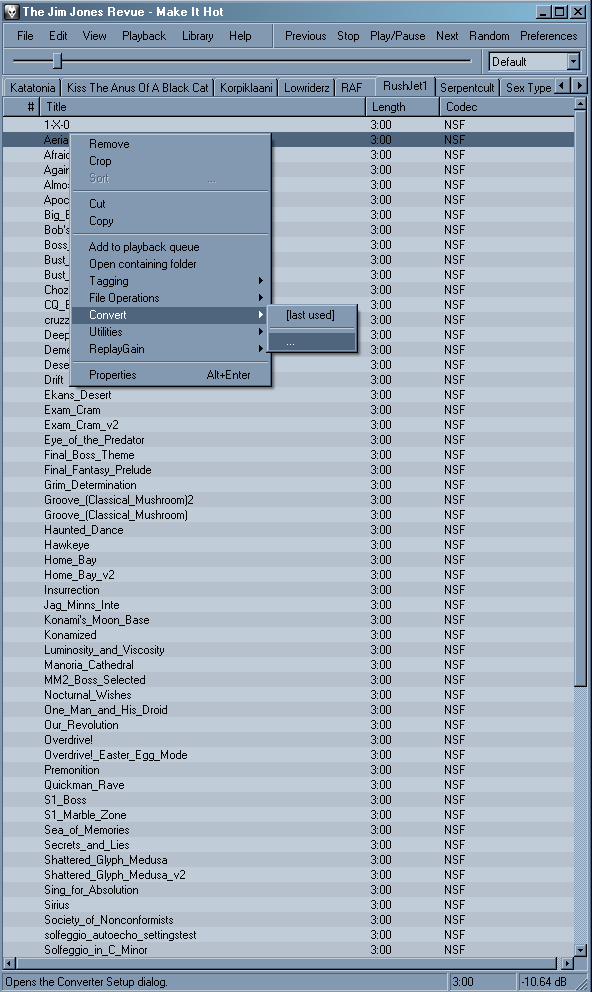Viewport: 592px width, 992px height.
Task: Click the # column header
Action: click(x=22, y=107)
